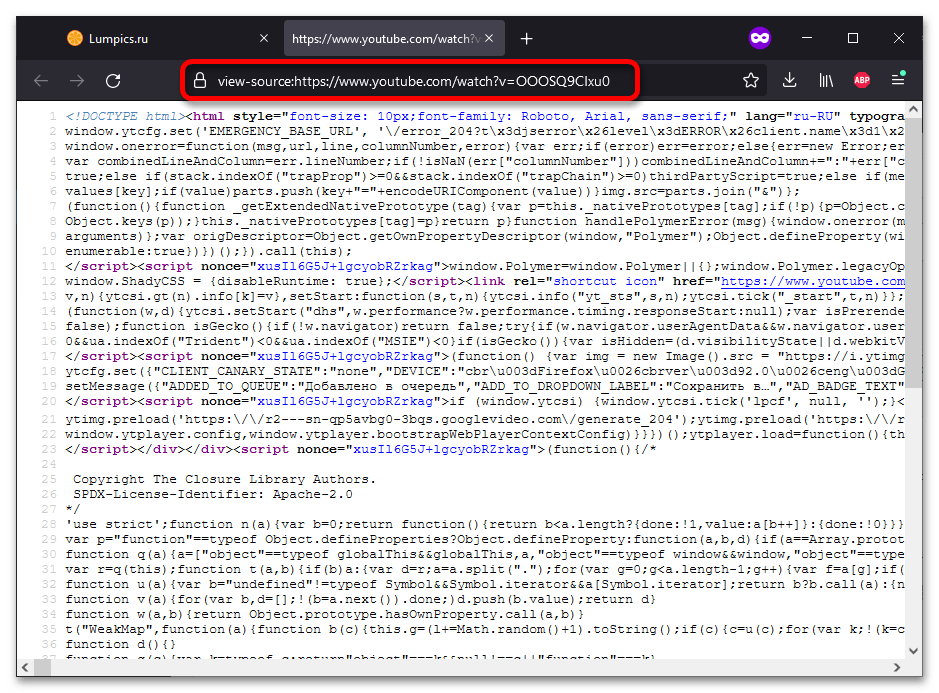Click the horizontal scroll left arrow
This screenshot has height=693, width=939.
click(25, 667)
